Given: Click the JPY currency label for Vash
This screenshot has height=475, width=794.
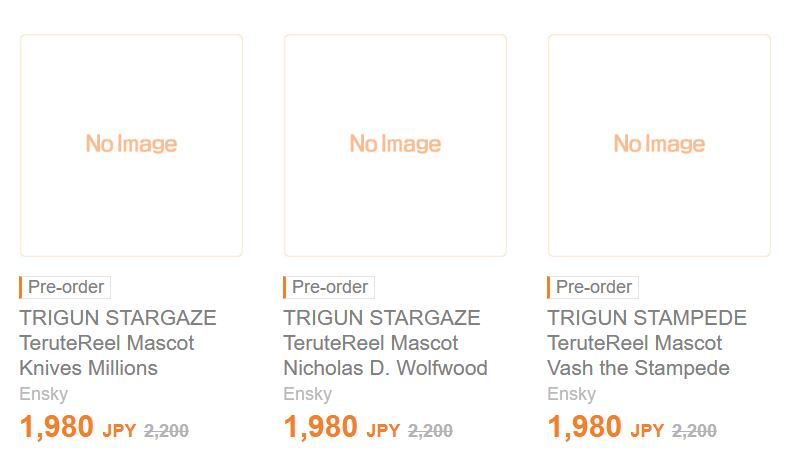Looking at the screenshot, I should click(x=647, y=431).
